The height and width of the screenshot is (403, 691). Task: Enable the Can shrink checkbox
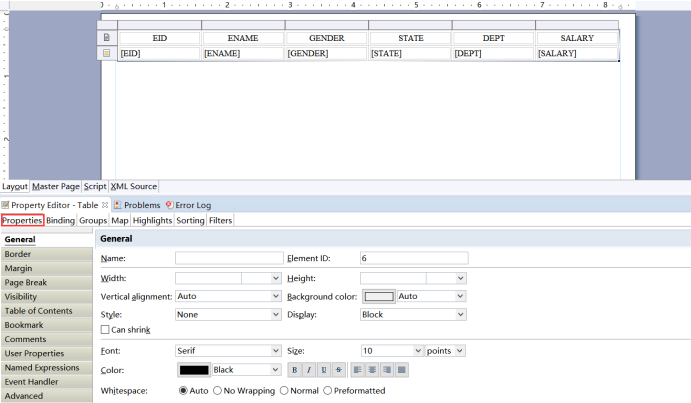105,329
